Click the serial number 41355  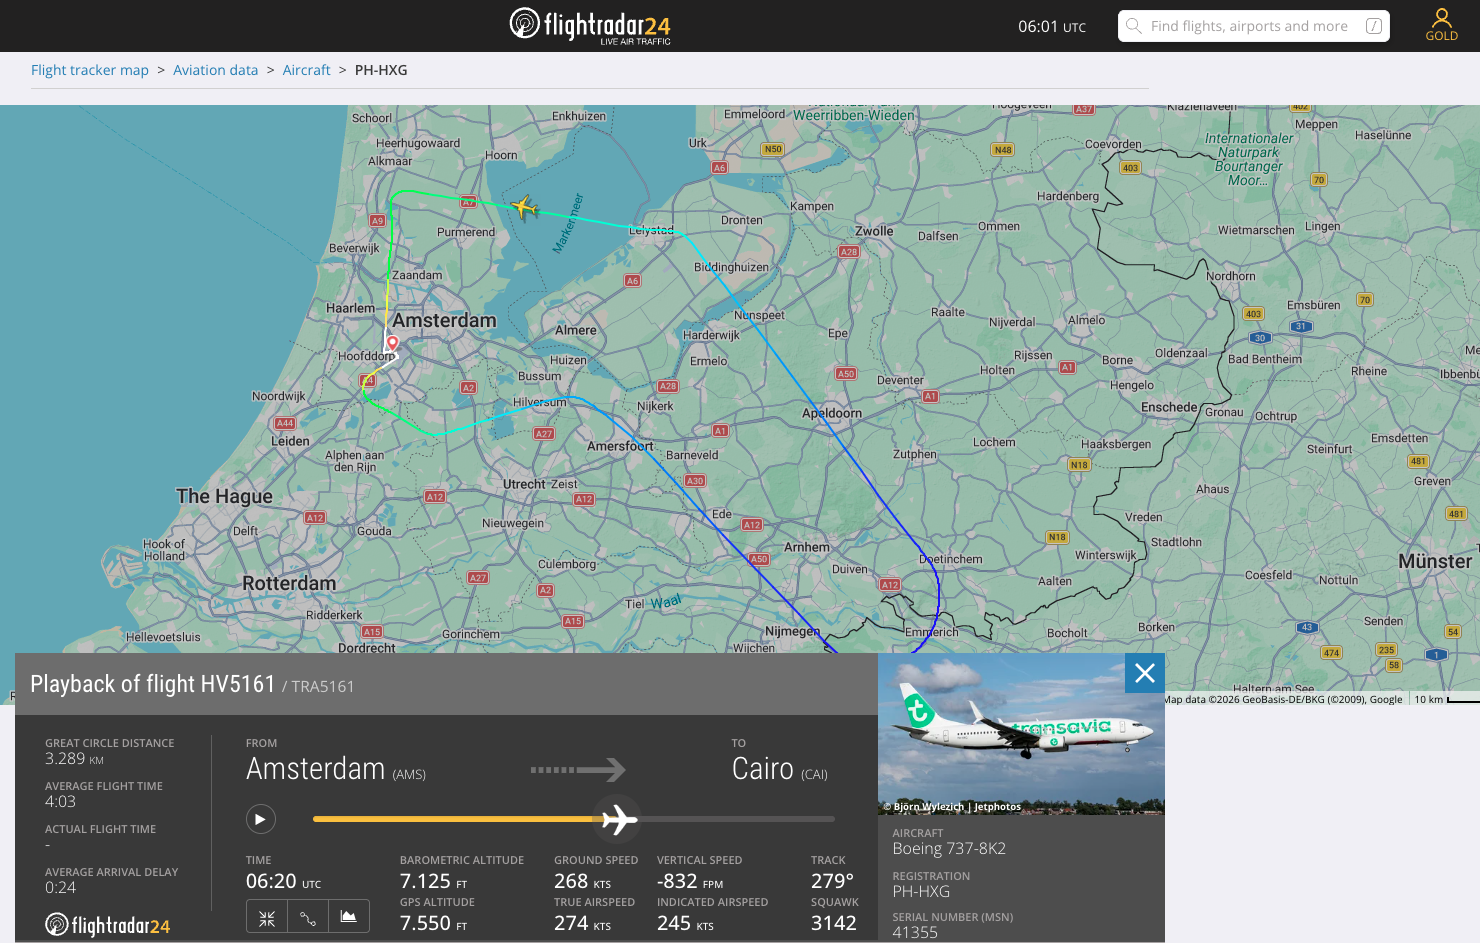915,933
